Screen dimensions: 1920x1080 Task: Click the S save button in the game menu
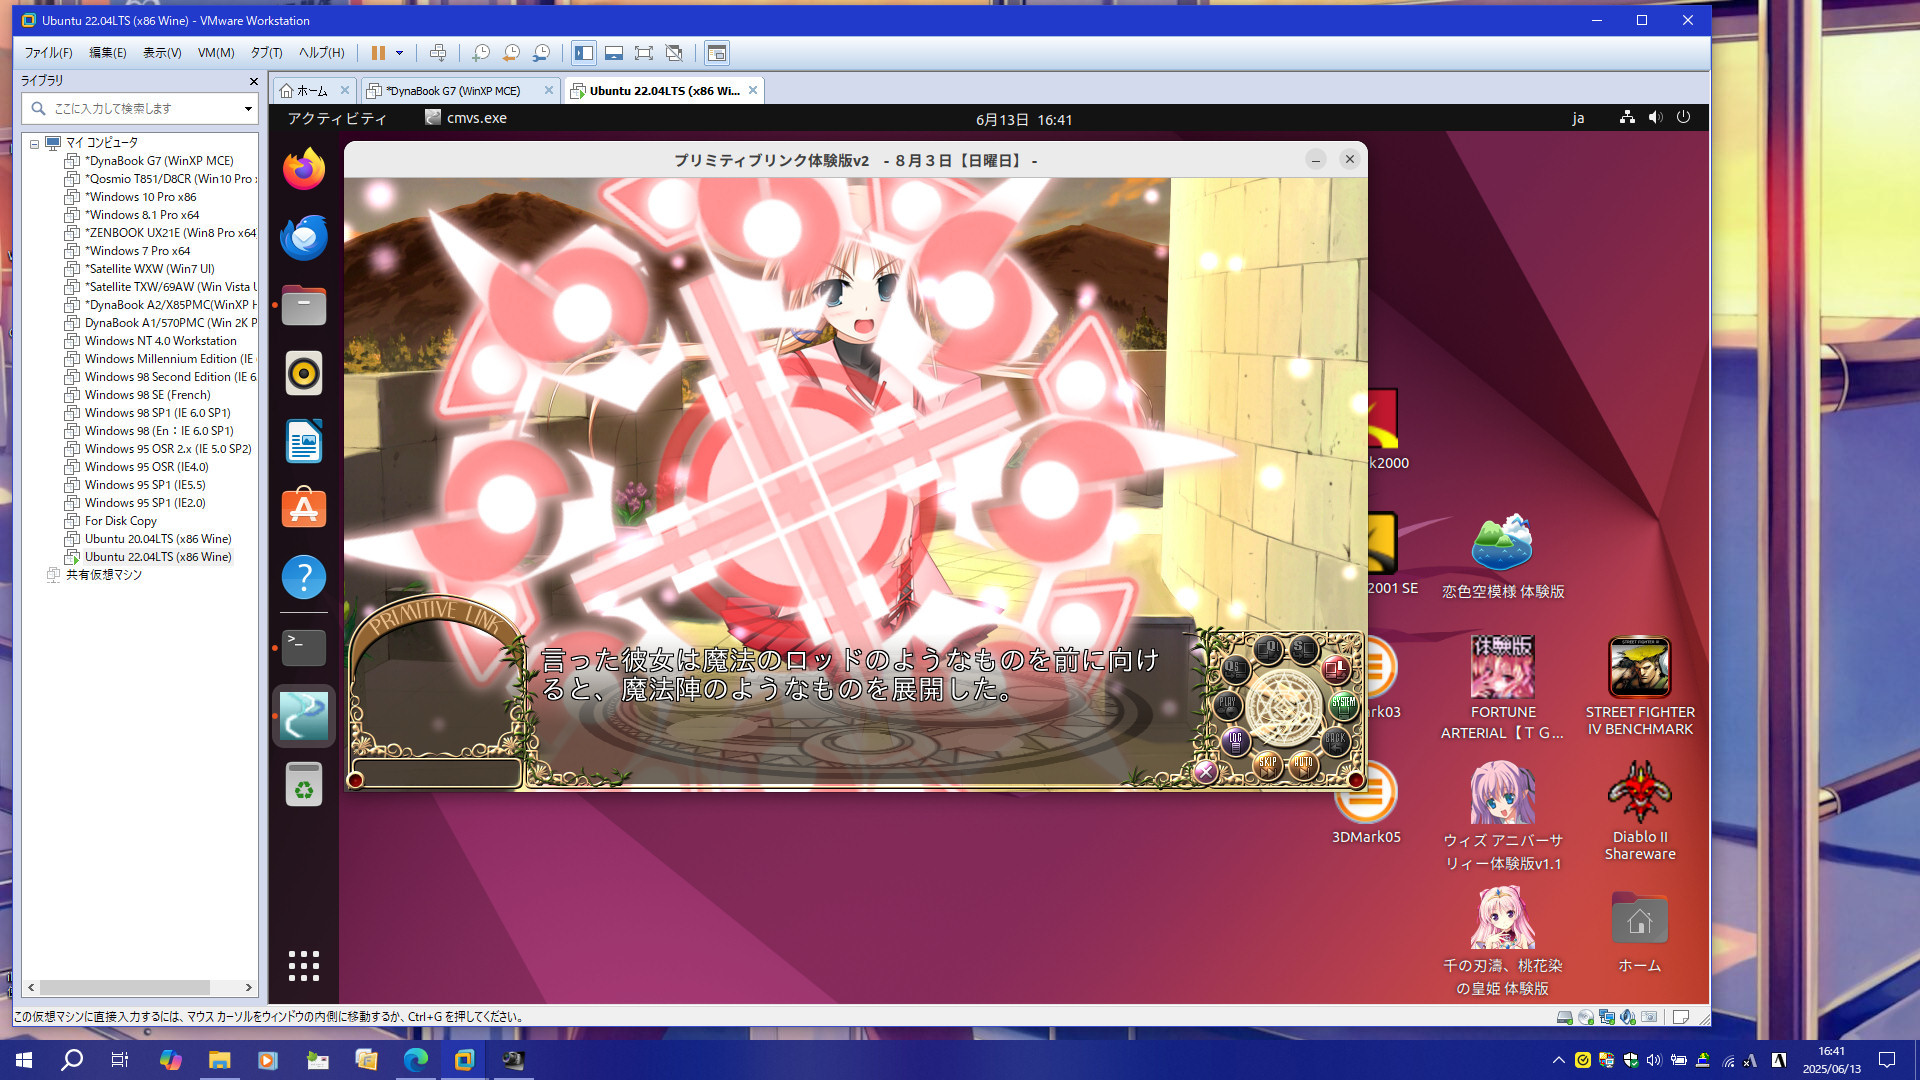click(1302, 649)
